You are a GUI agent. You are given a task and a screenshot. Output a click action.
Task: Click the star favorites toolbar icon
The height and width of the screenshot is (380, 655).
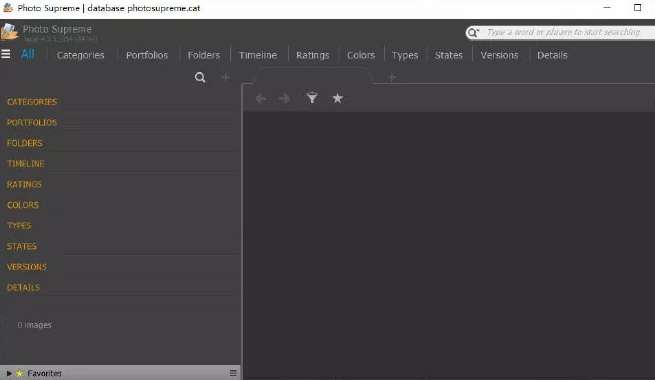[338, 98]
